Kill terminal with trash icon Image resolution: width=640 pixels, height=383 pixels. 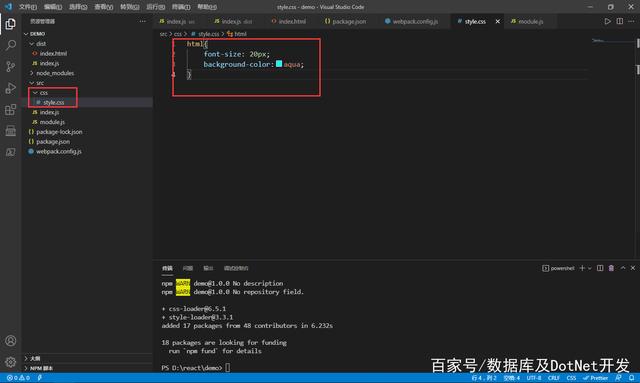[611, 268]
